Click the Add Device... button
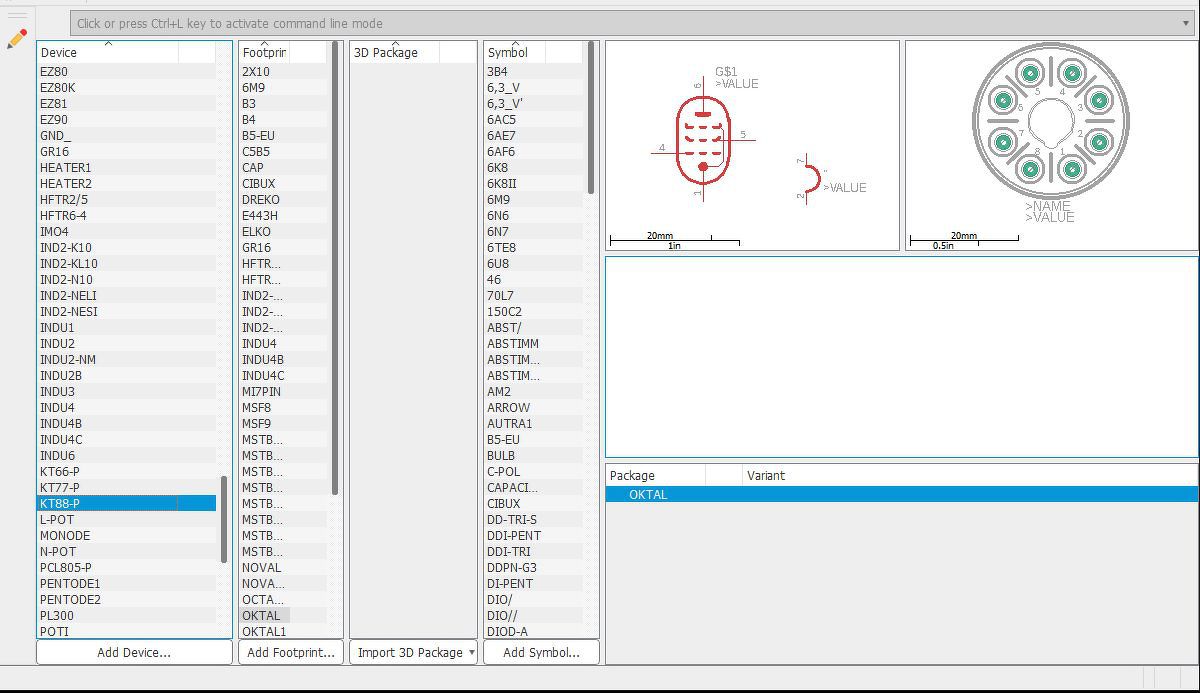The height and width of the screenshot is (693, 1200). [x=134, y=652]
